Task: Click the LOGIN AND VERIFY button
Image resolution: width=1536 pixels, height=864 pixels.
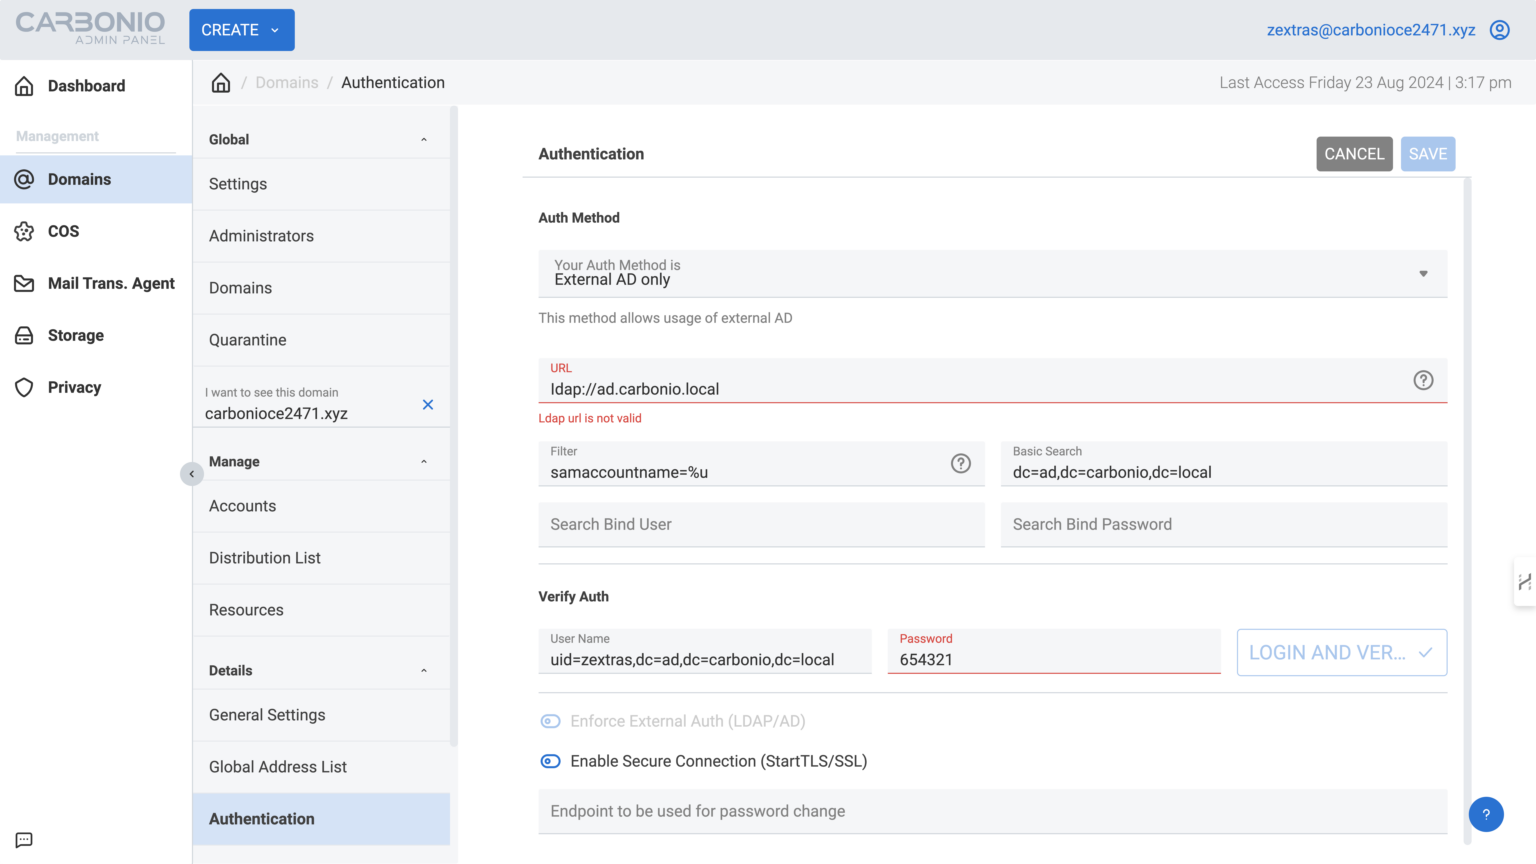Action: 1341,652
